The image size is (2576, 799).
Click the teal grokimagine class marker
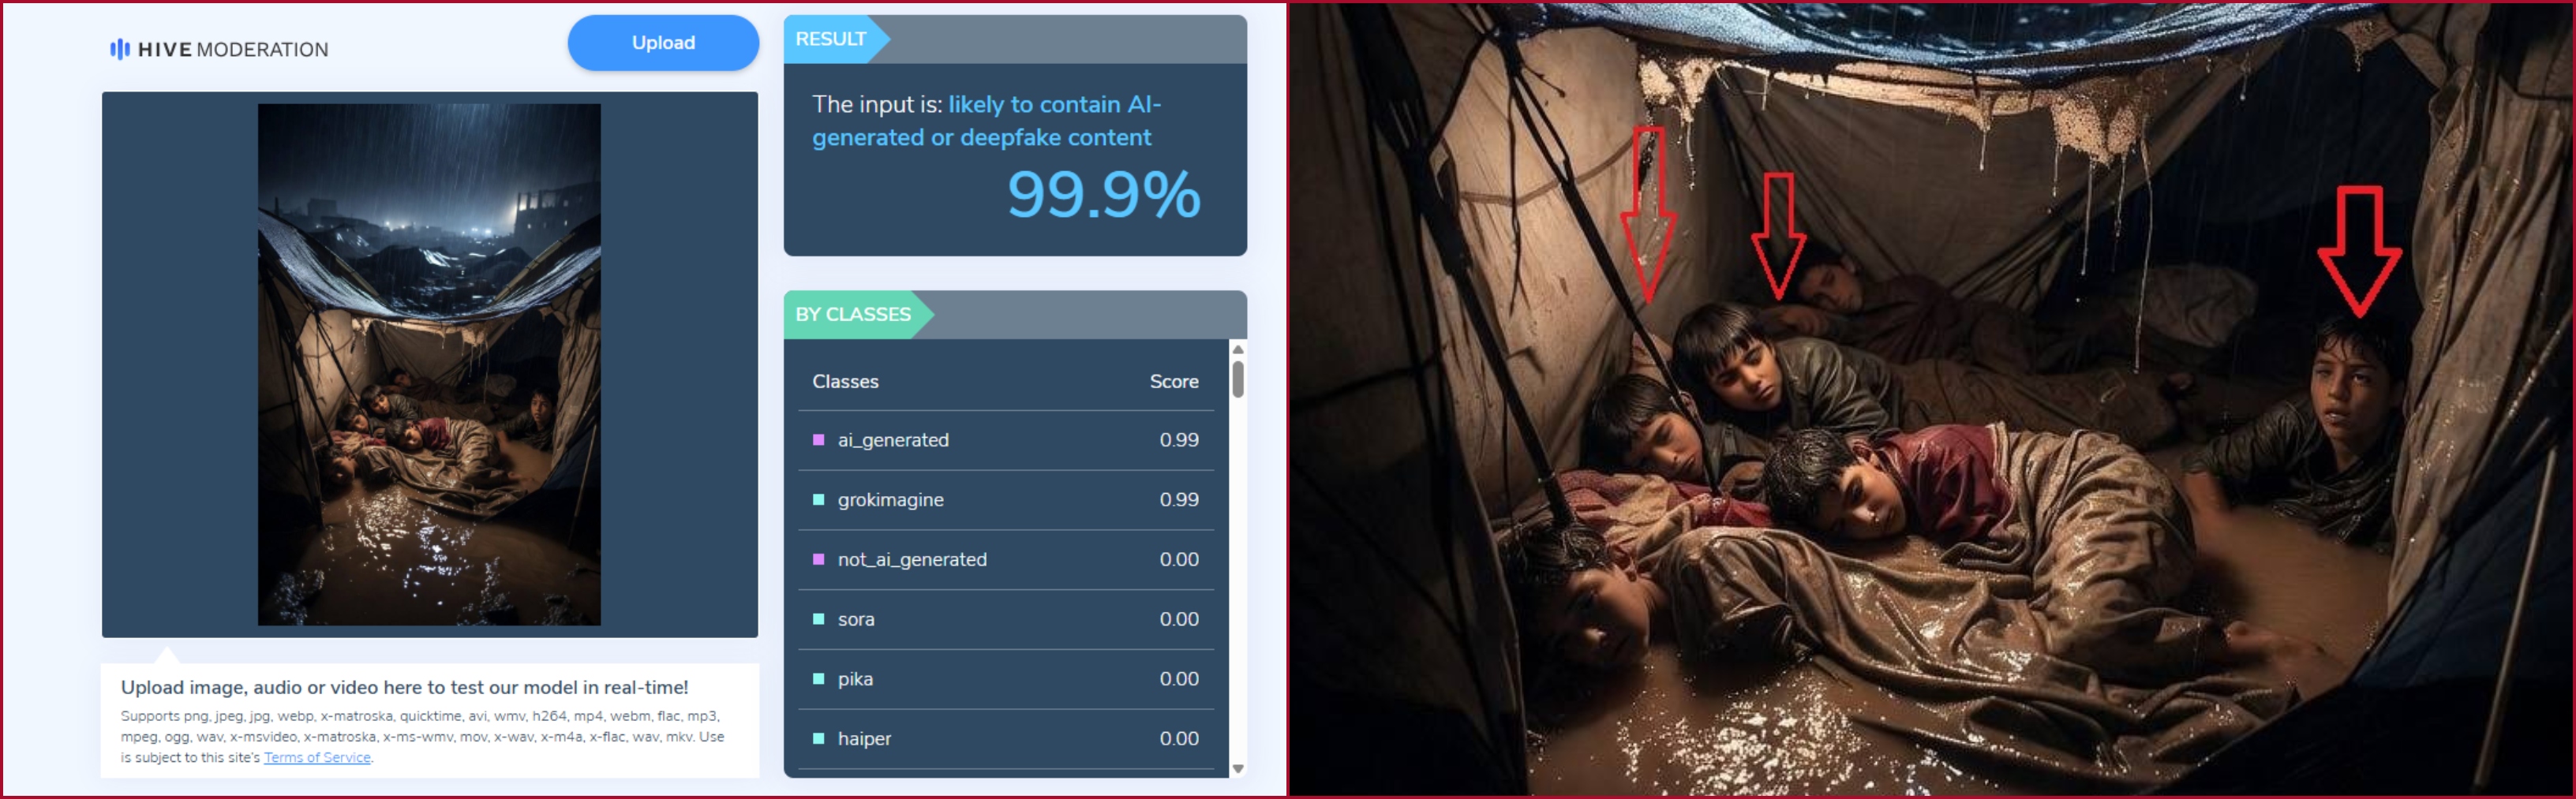[818, 500]
